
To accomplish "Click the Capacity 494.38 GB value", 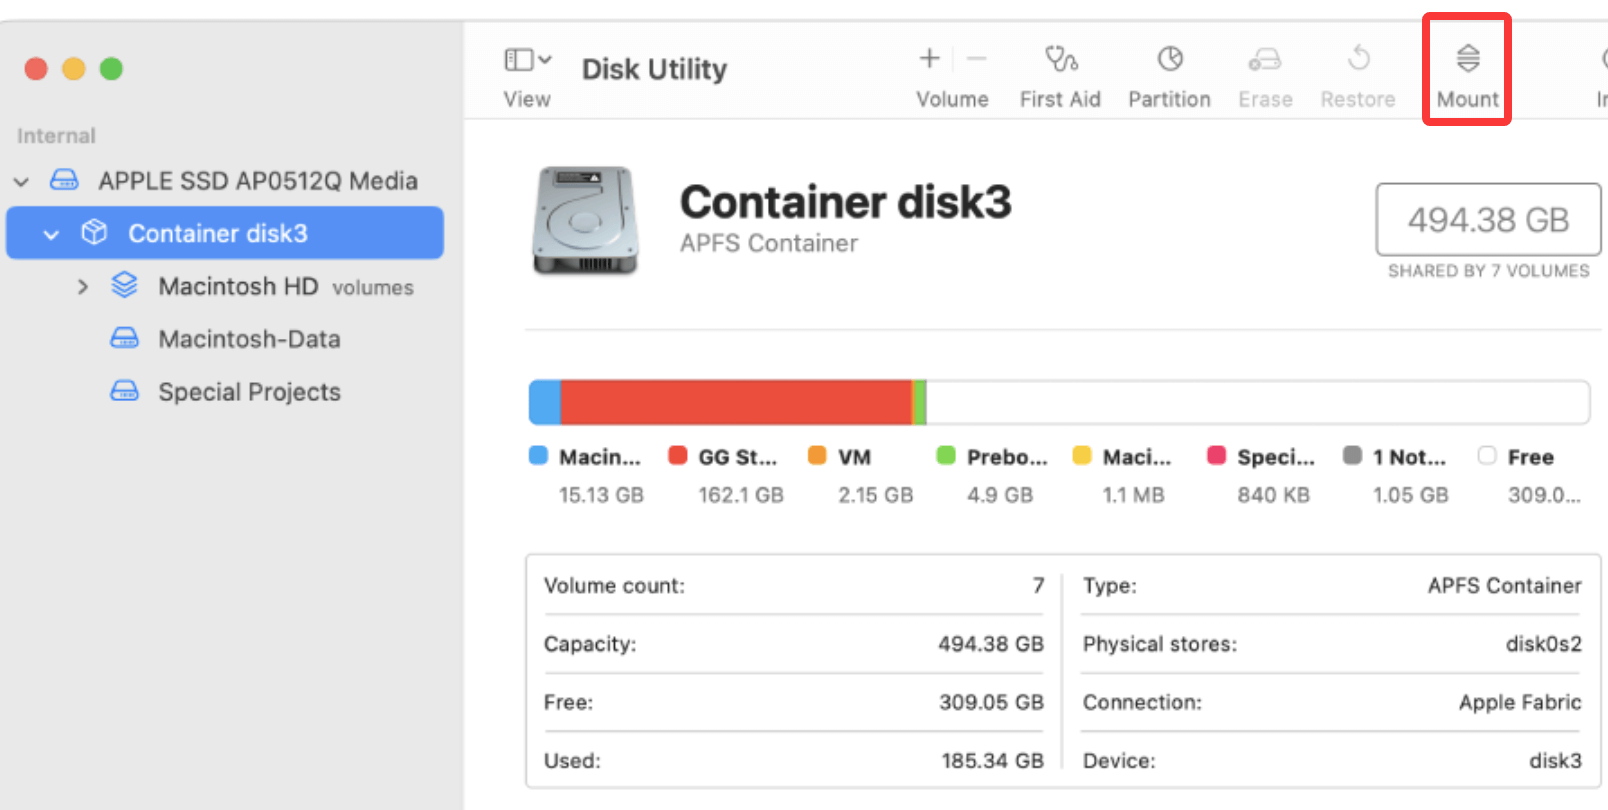I will [x=990, y=644].
